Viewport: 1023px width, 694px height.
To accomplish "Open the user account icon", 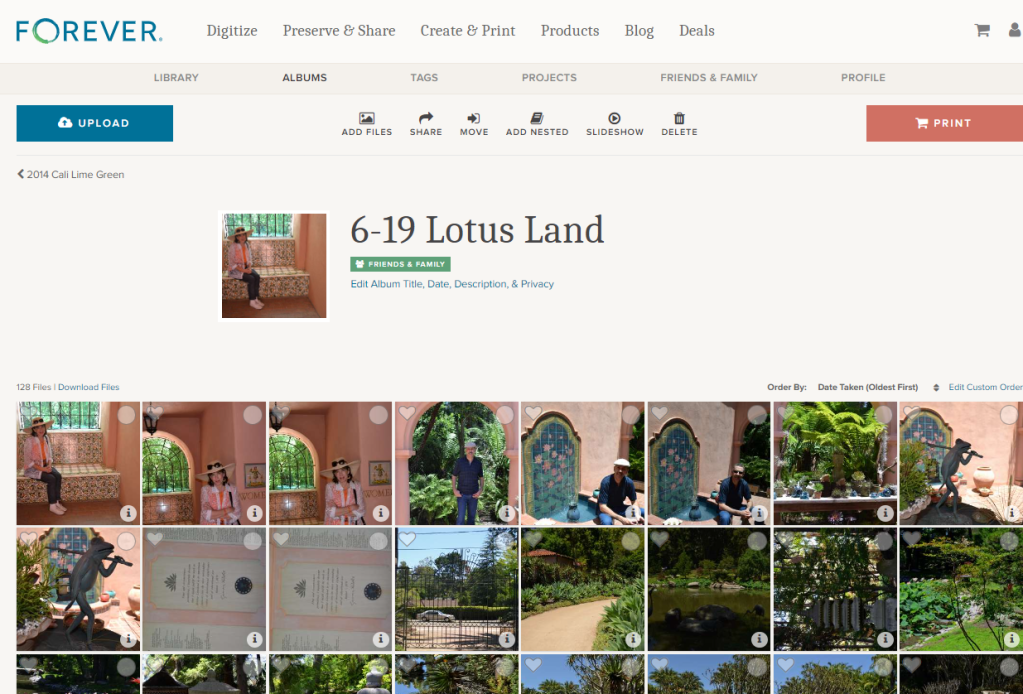I will 1014,30.
